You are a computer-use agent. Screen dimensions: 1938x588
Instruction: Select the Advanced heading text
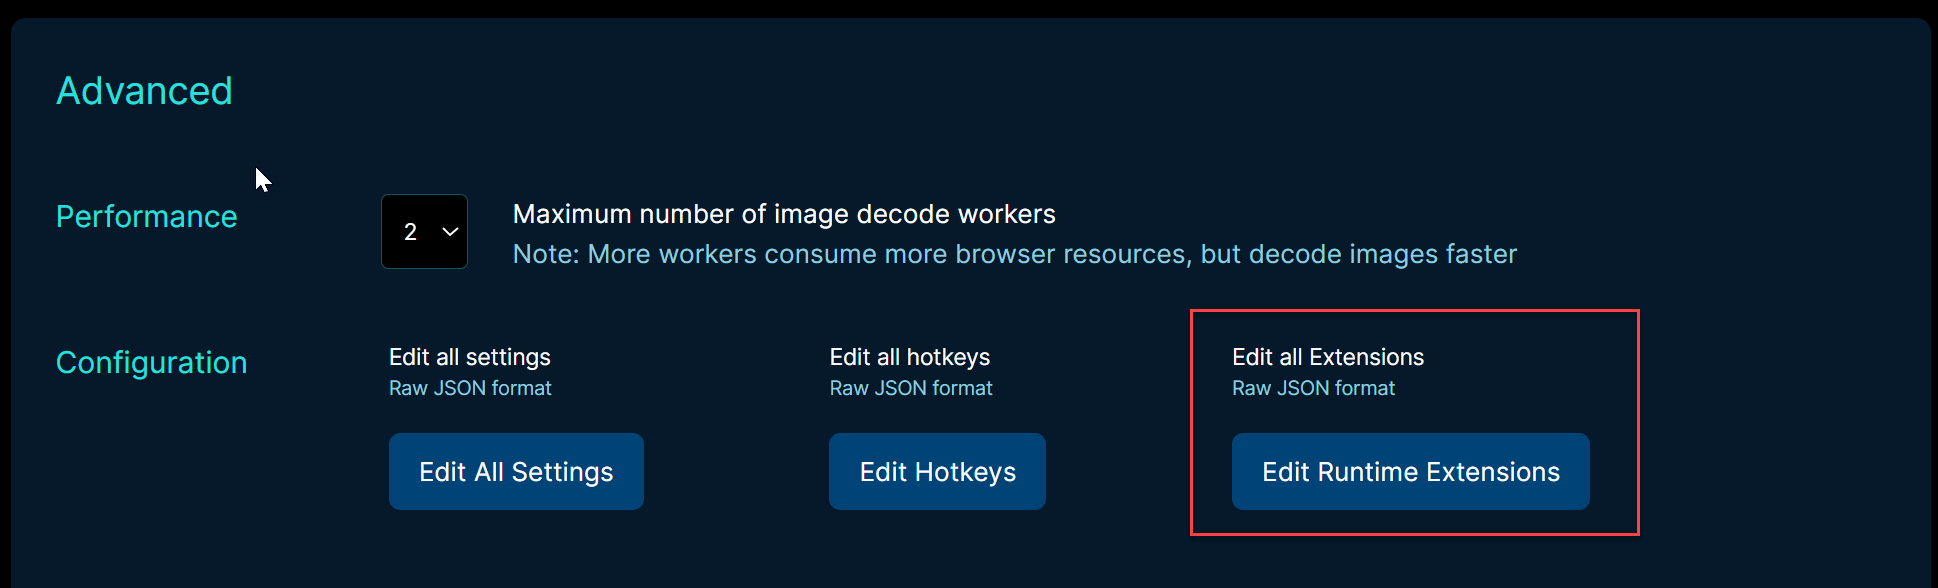pyautogui.click(x=144, y=91)
